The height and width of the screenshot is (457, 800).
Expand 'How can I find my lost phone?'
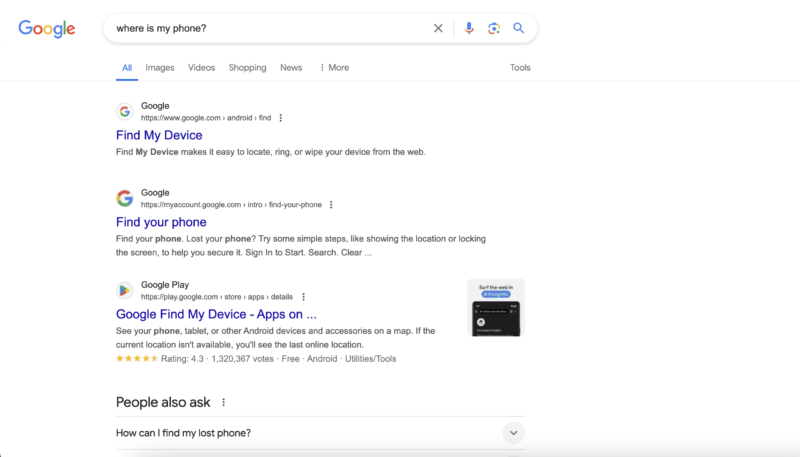click(x=320, y=433)
